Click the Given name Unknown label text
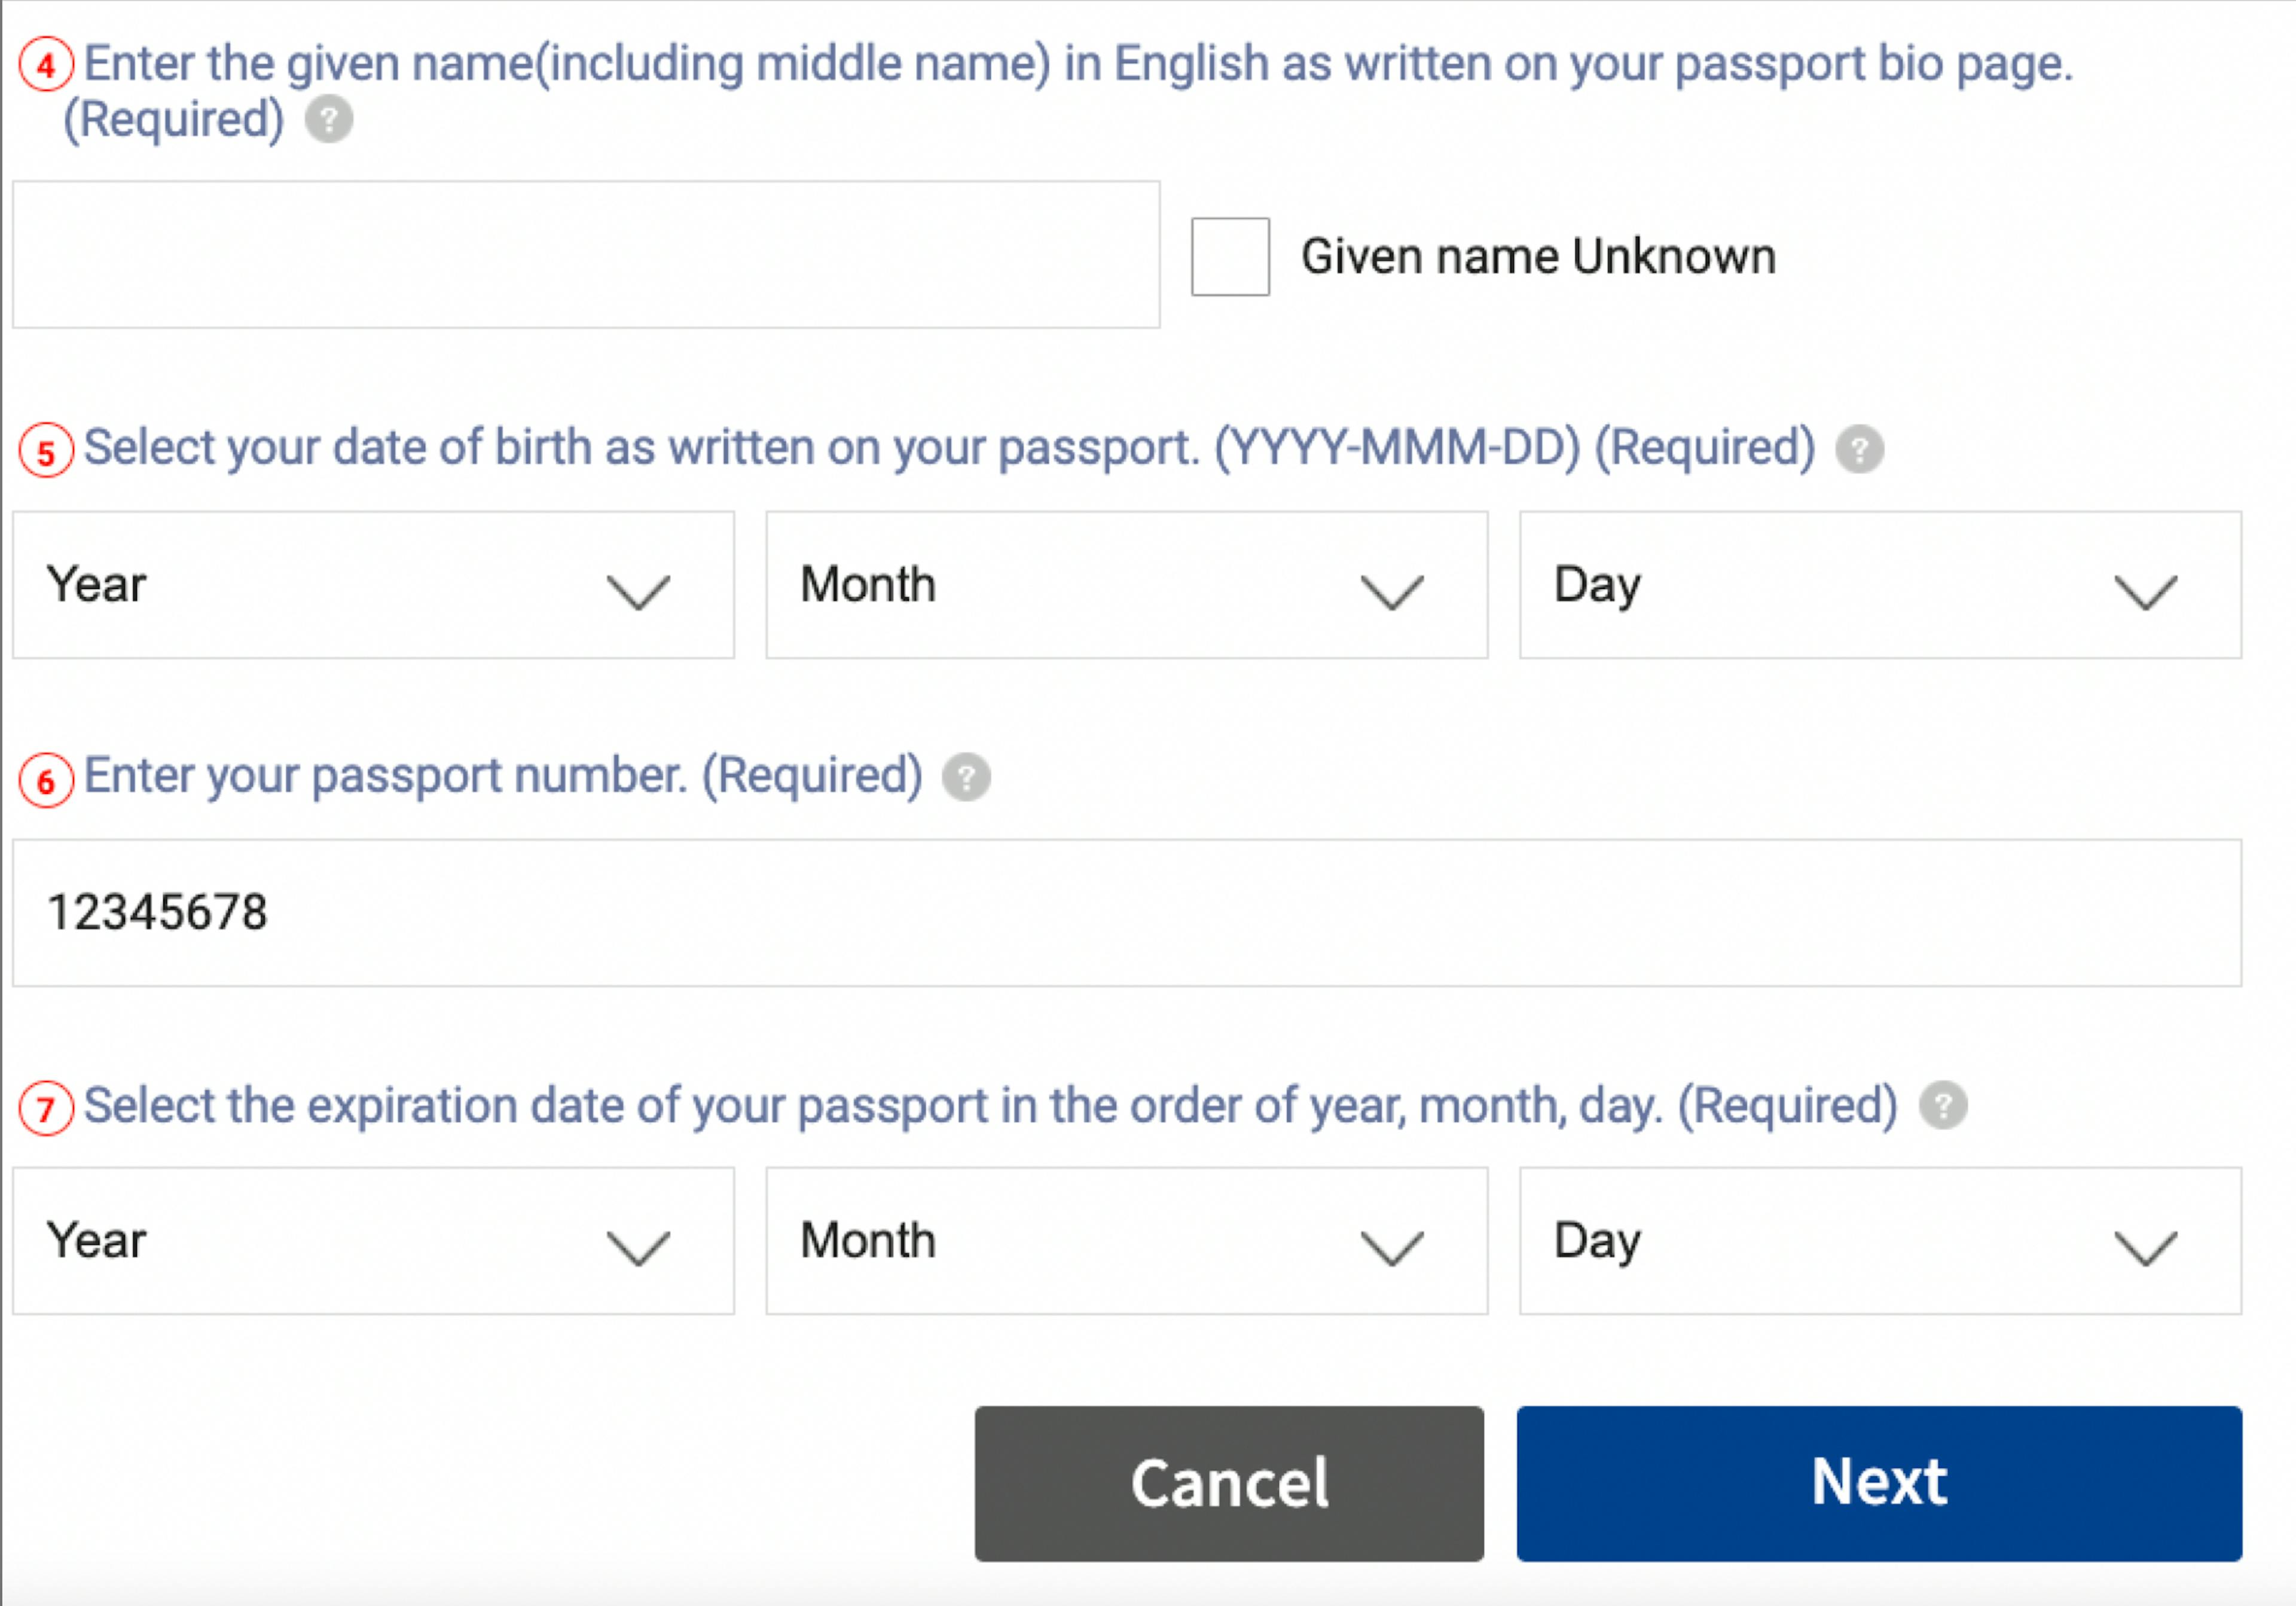Image resolution: width=2296 pixels, height=1606 pixels. [1538, 256]
